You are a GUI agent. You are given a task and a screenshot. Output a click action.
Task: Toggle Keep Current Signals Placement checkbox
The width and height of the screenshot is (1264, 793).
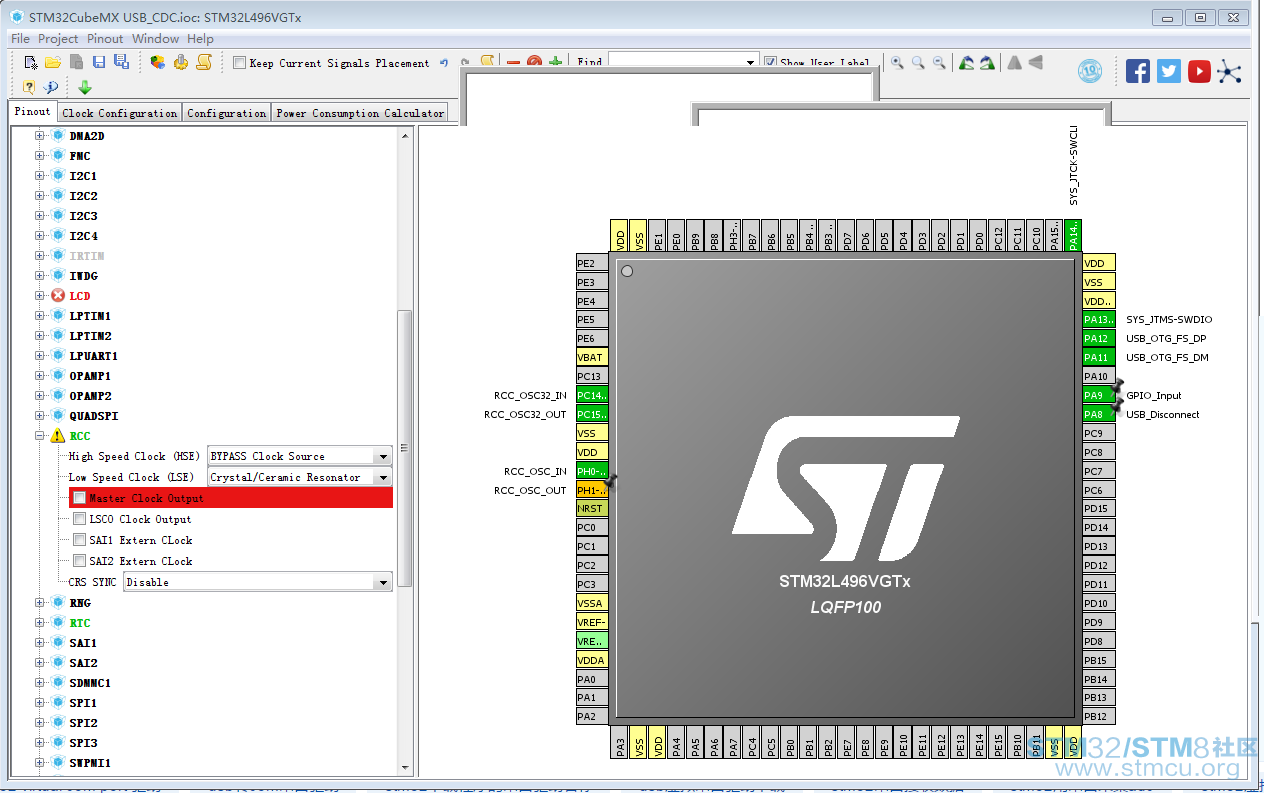(x=239, y=63)
